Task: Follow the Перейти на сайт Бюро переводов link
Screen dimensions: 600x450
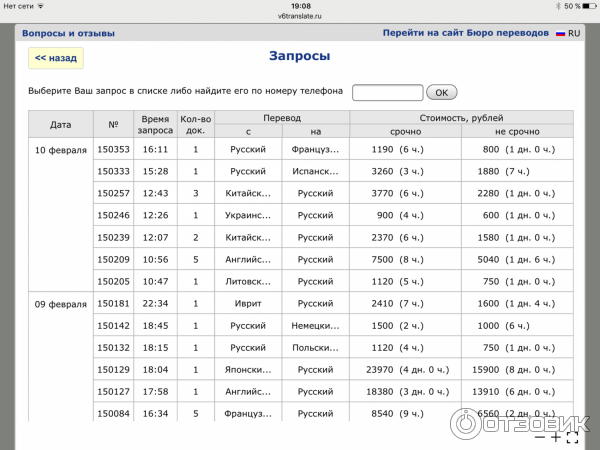Action: click(466, 34)
